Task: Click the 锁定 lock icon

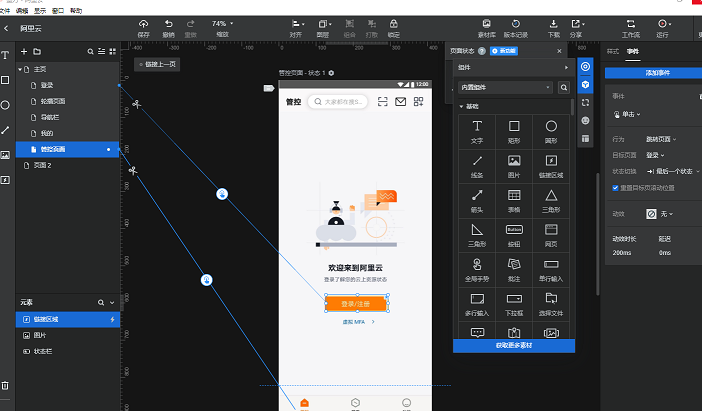Action: pos(394,24)
